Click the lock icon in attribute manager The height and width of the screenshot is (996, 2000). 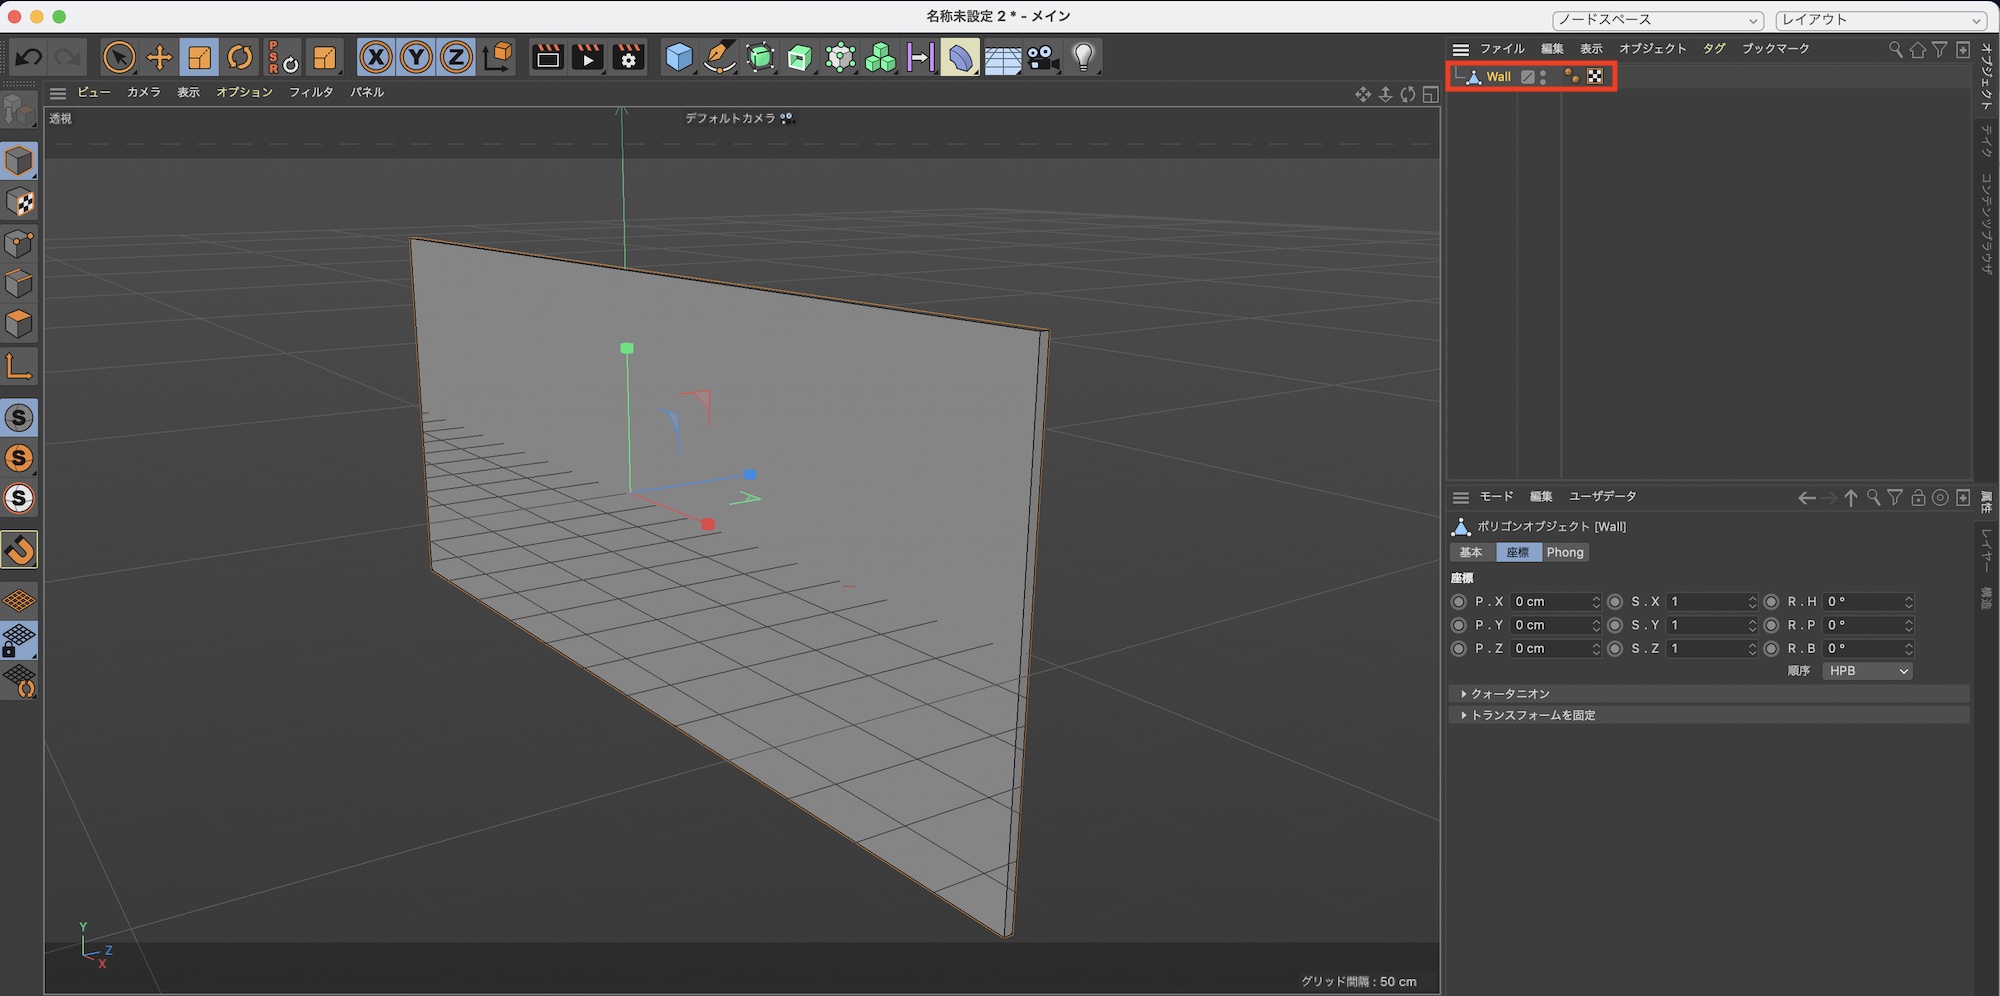[1917, 498]
